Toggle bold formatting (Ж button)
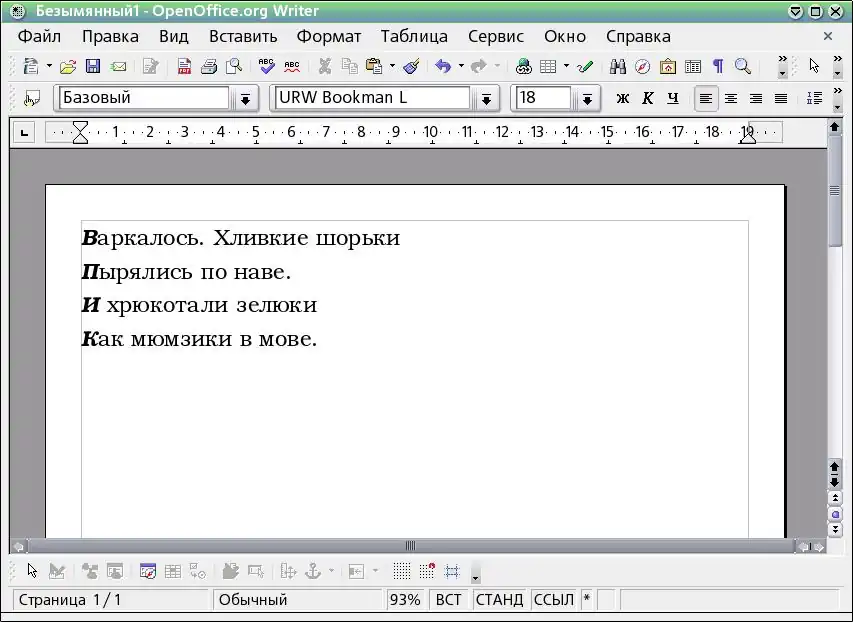This screenshot has width=853, height=622. pyautogui.click(x=622, y=98)
